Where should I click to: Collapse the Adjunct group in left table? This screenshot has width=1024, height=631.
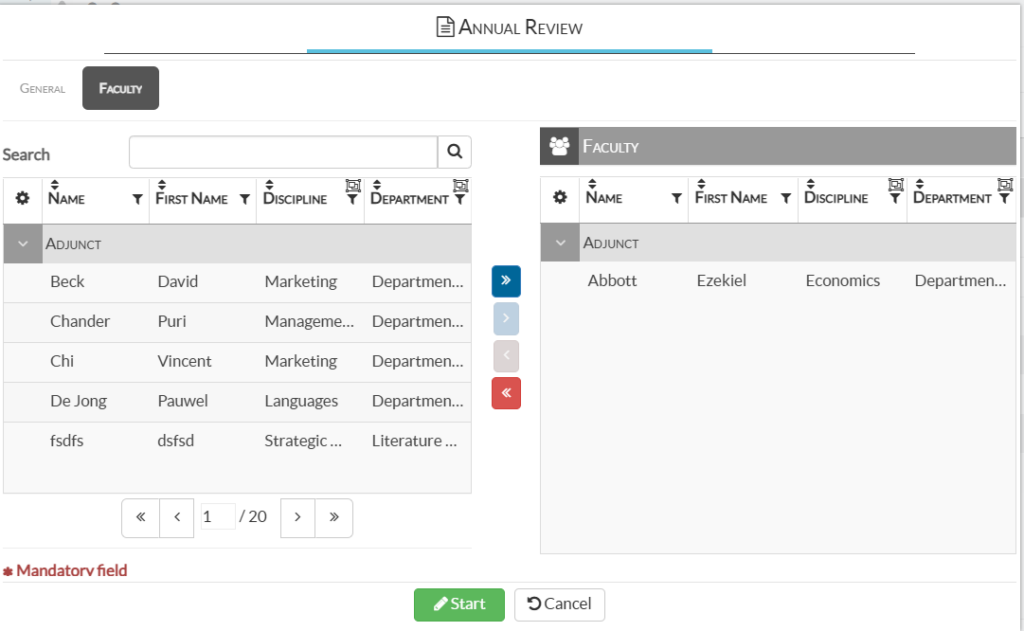[23, 243]
